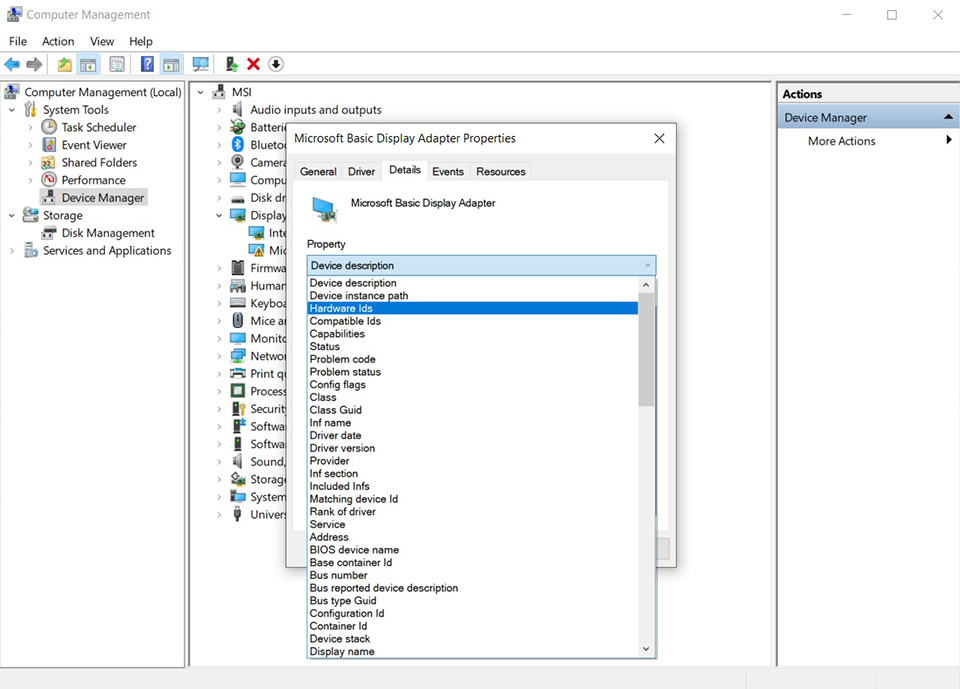Click the Universal Serial Bus connector icon
960x689 pixels.
pos(238,514)
